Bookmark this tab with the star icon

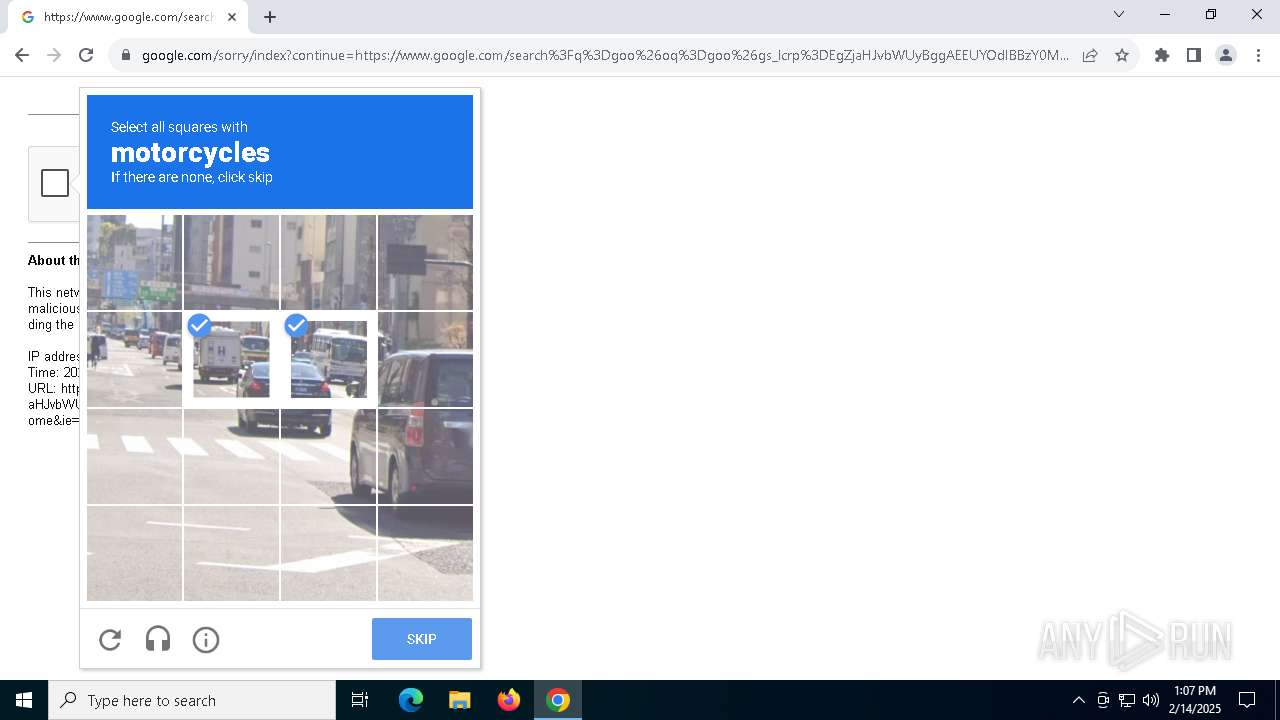point(1122,55)
